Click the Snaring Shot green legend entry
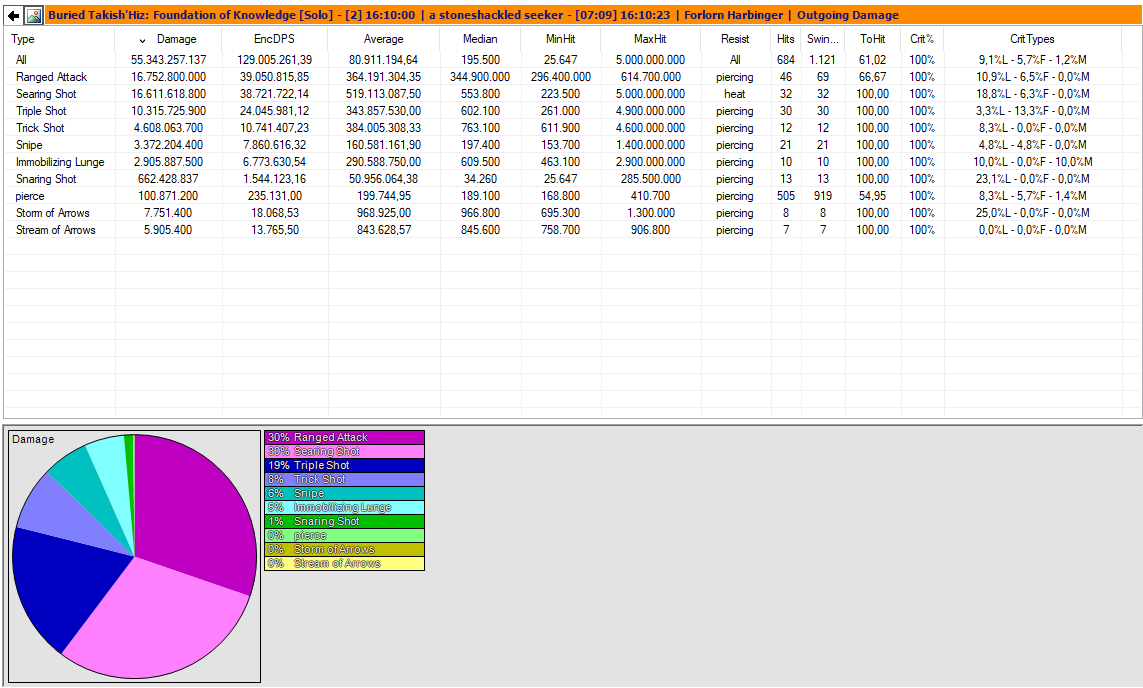The width and height of the screenshot is (1143, 688). pos(345,521)
